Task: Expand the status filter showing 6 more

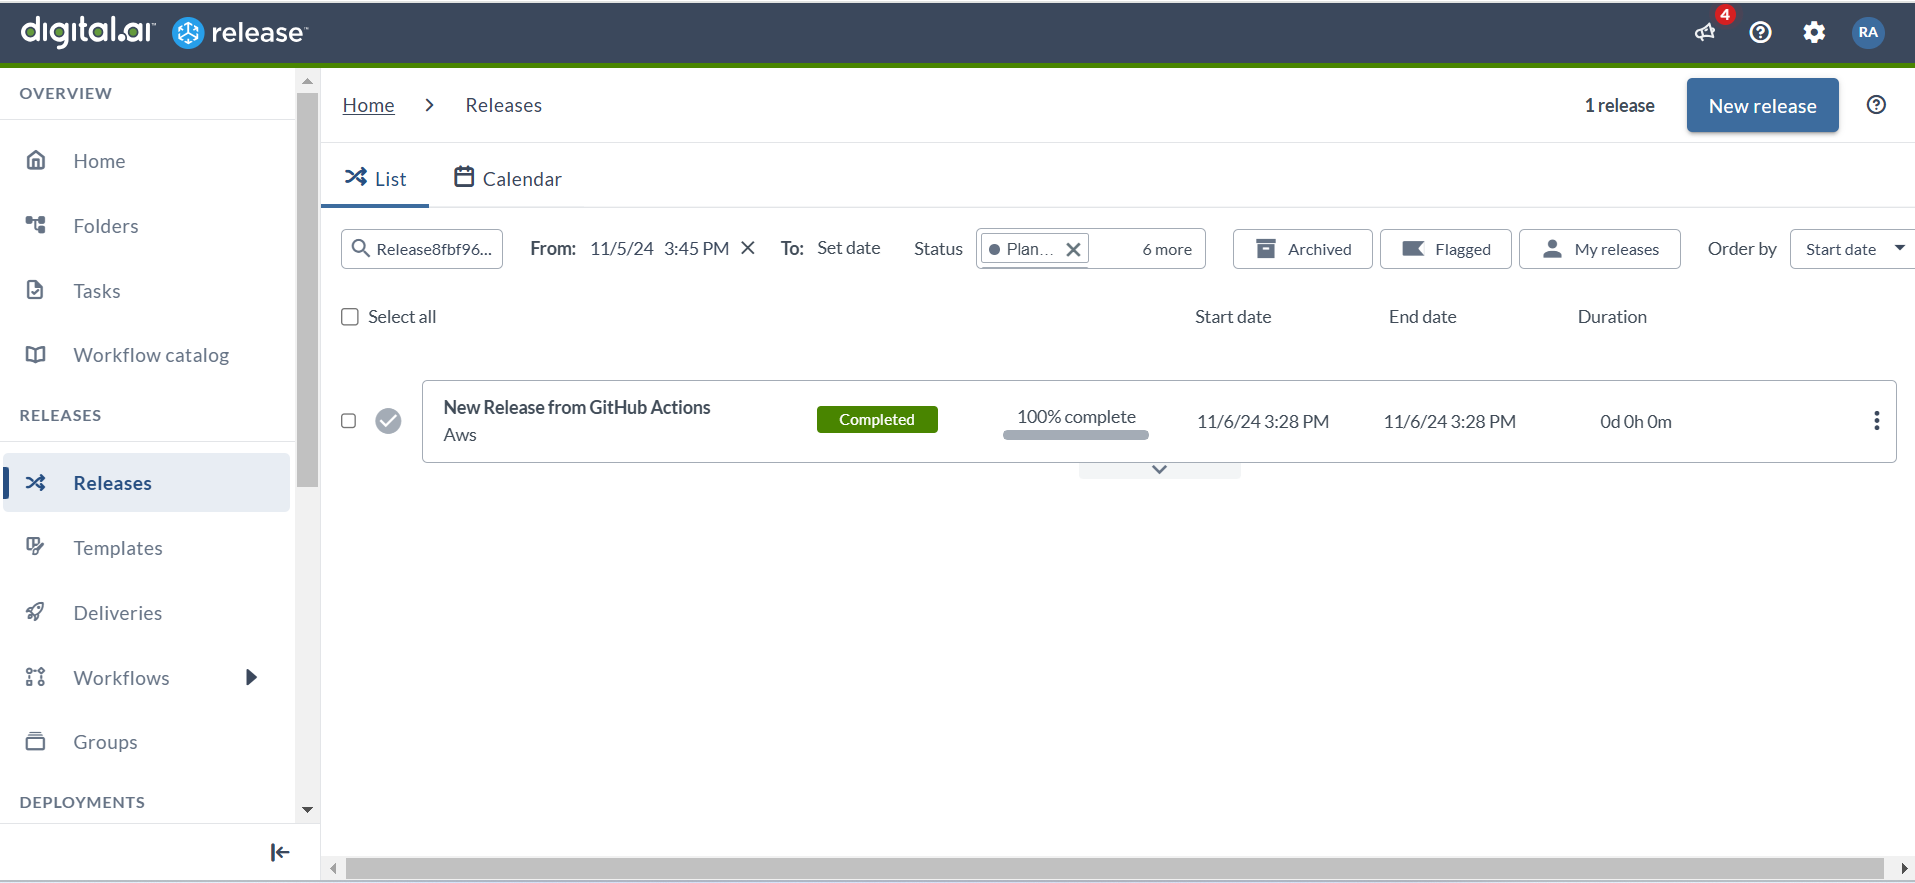Action: (1167, 249)
